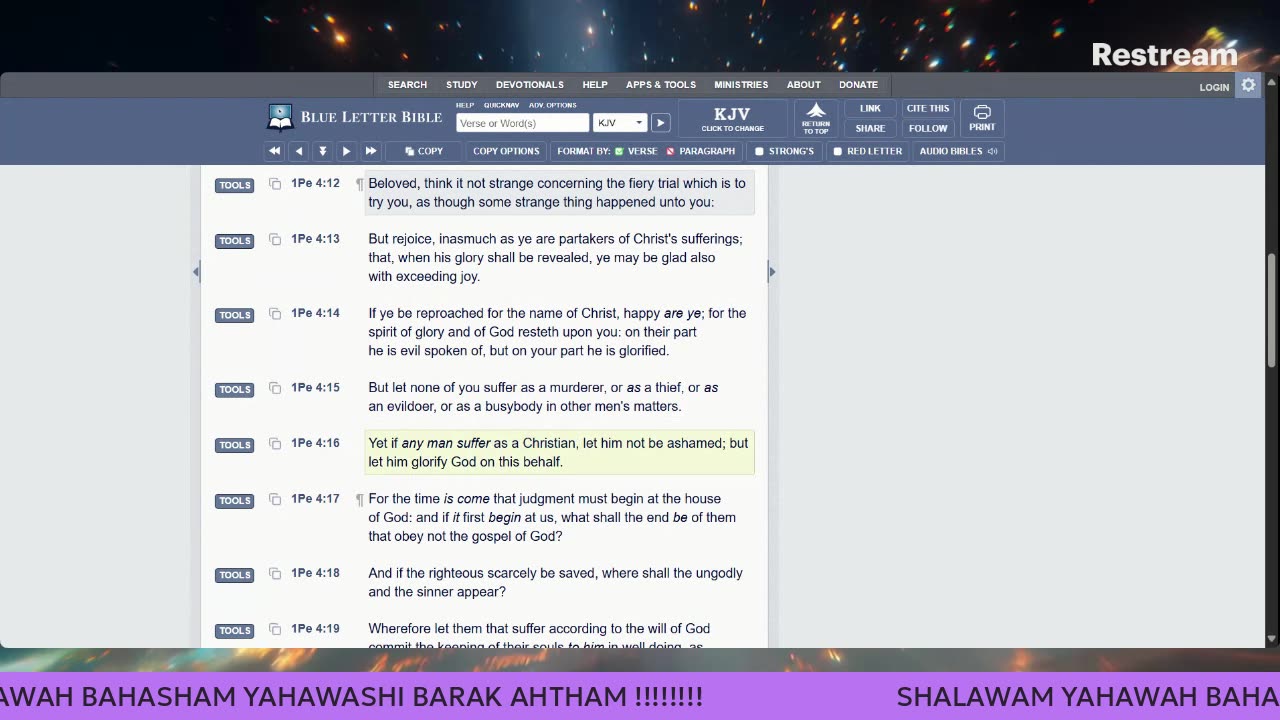Open Adv. Options link above search box
The image size is (1280, 720).
click(553, 105)
